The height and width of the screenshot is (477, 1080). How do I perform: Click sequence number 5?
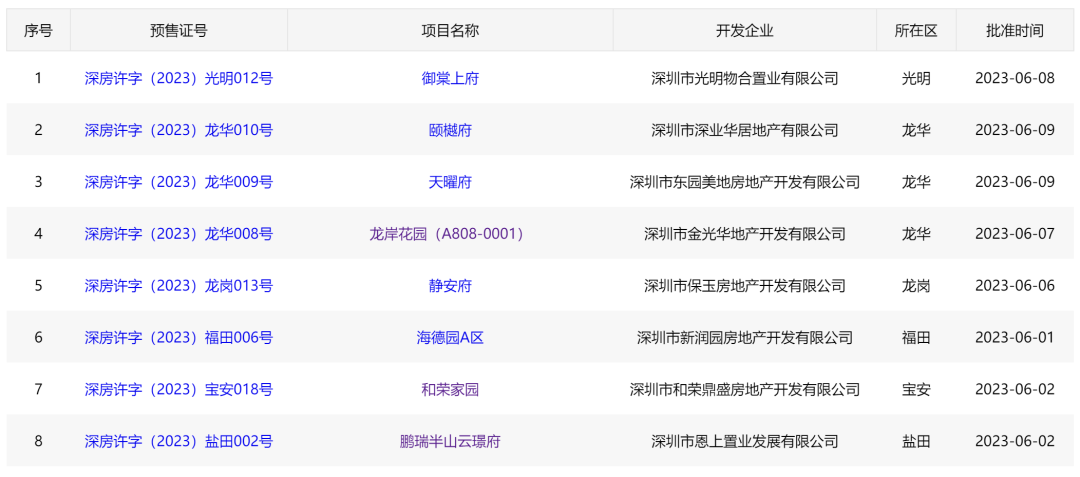tap(39, 286)
